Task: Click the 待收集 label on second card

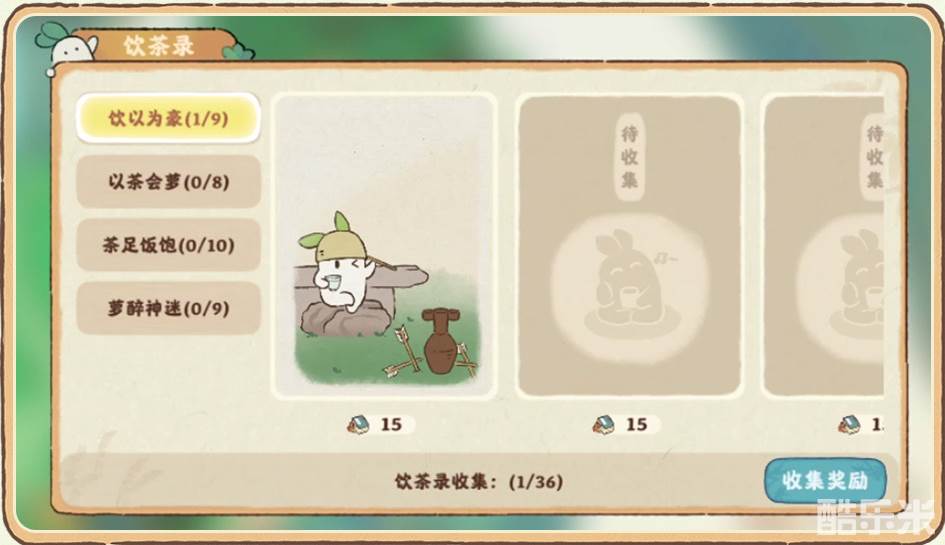Action: [629, 156]
